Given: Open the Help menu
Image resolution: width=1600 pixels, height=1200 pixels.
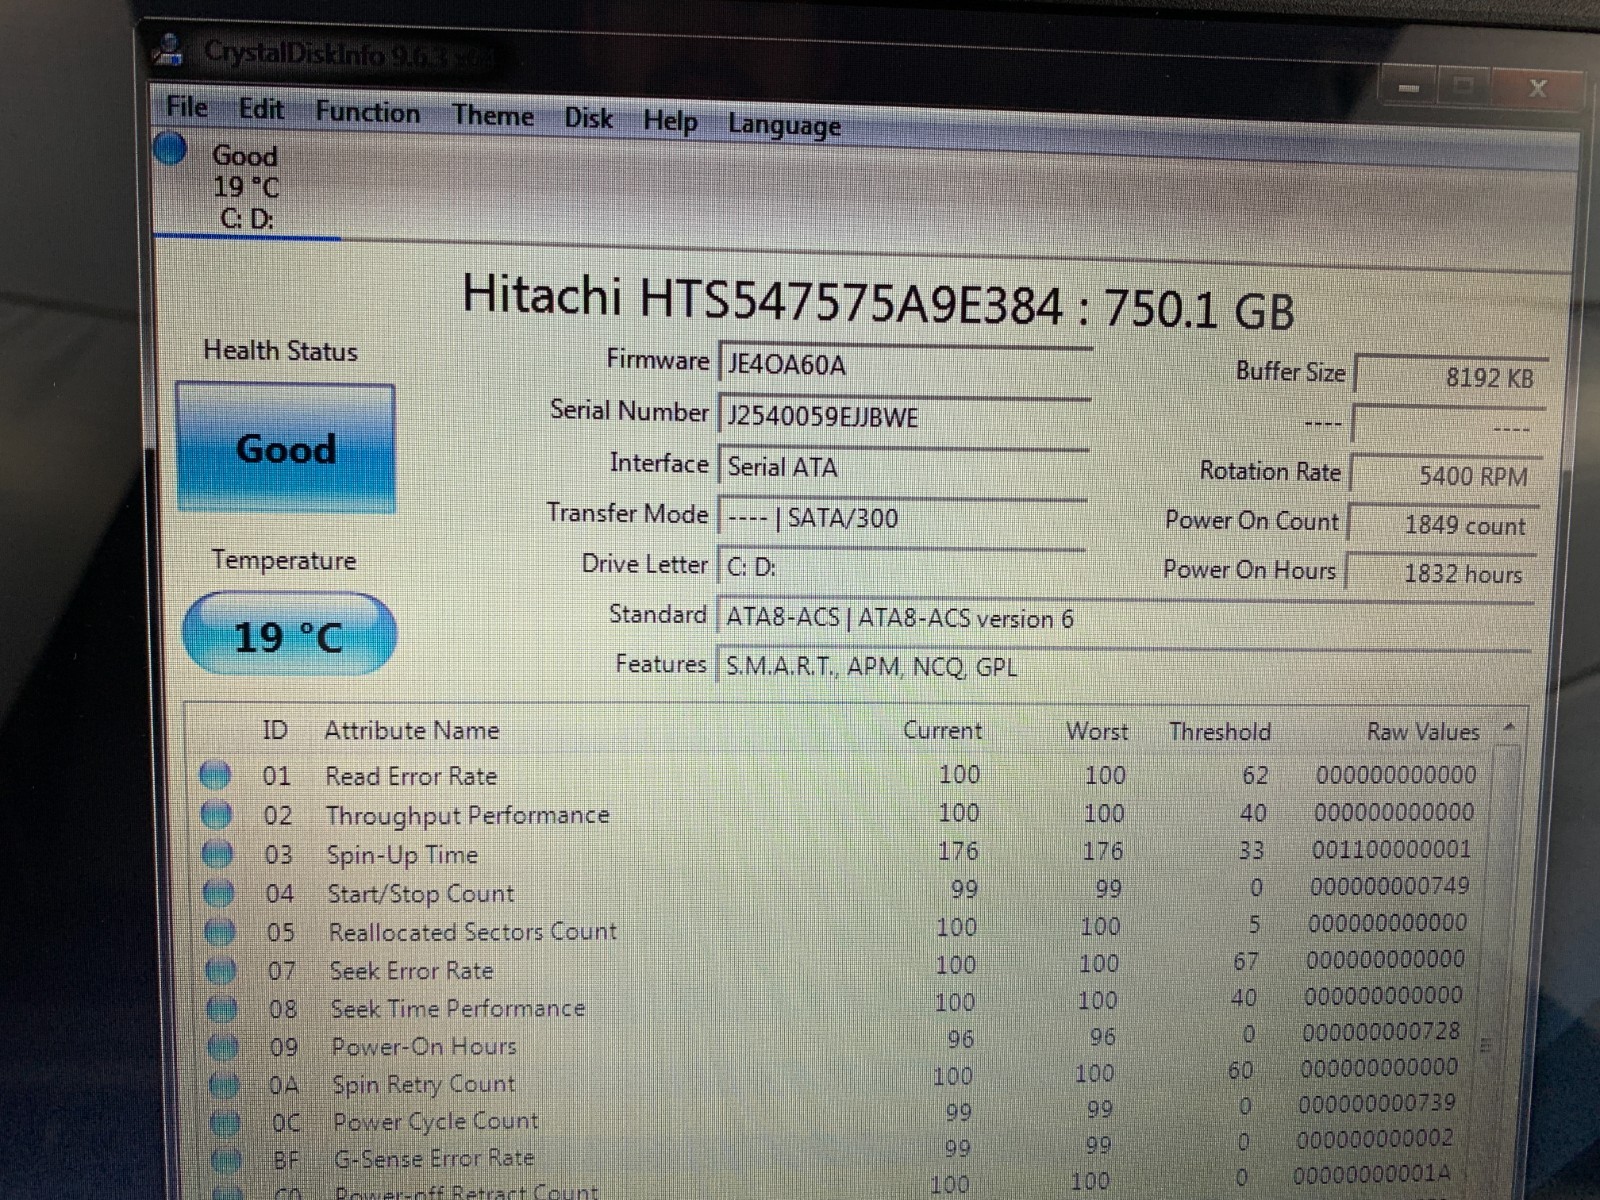Looking at the screenshot, I should pyautogui.click(x=670, y=121).
